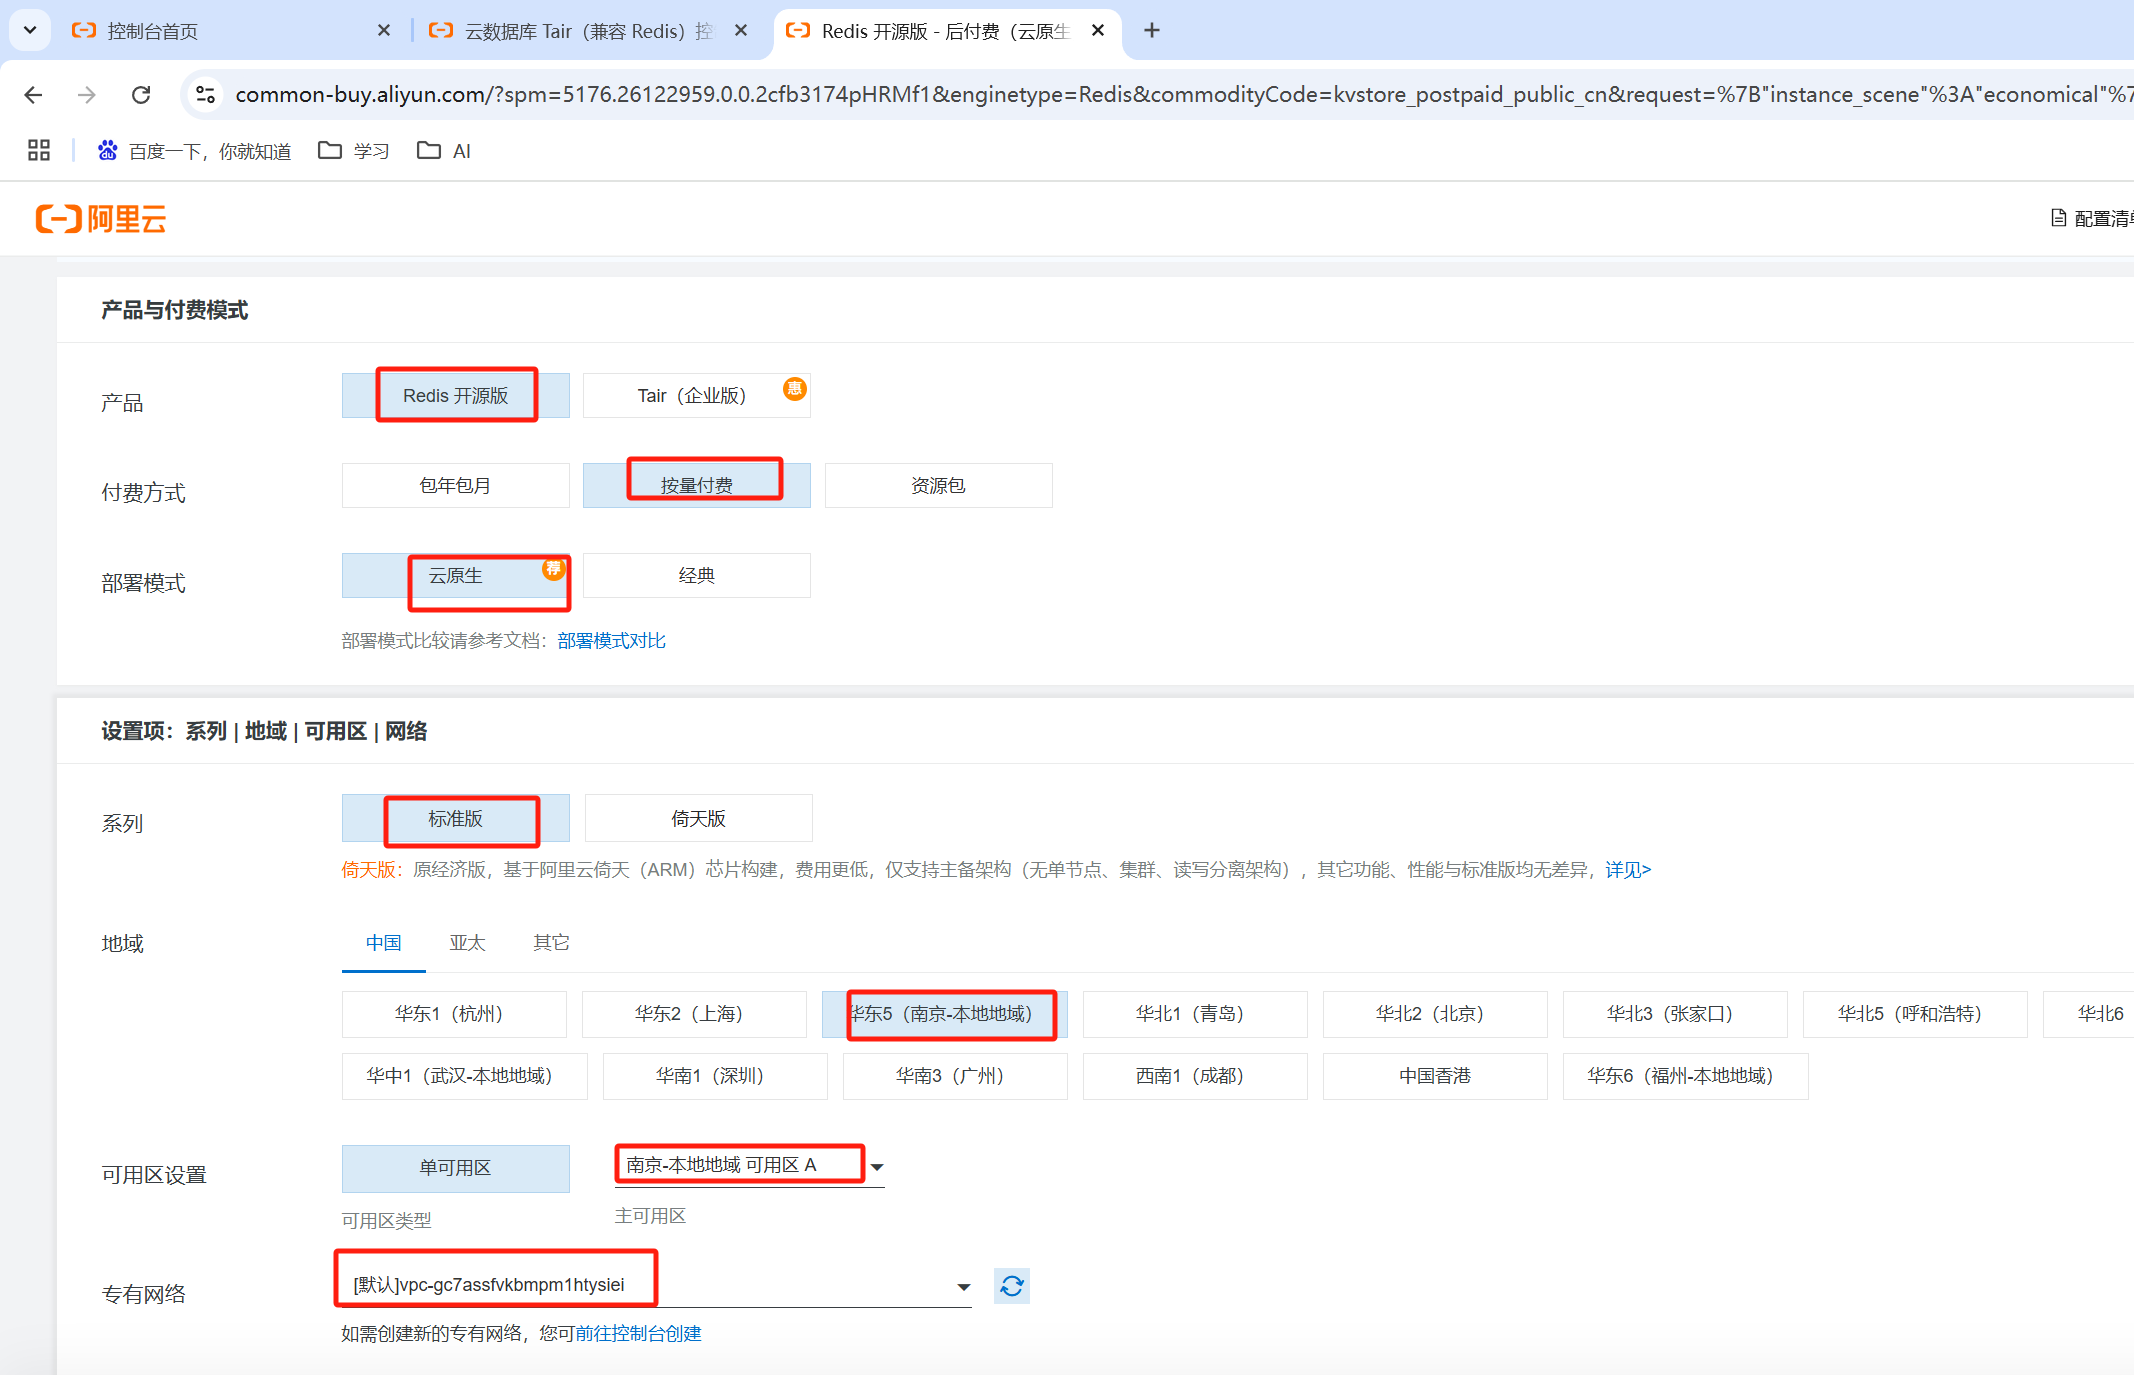Image resolution: width=2134 pixels, height=1375 pixels.
Task: Reload the page with the browser refresh icon
Action: (x=141, y=94)
